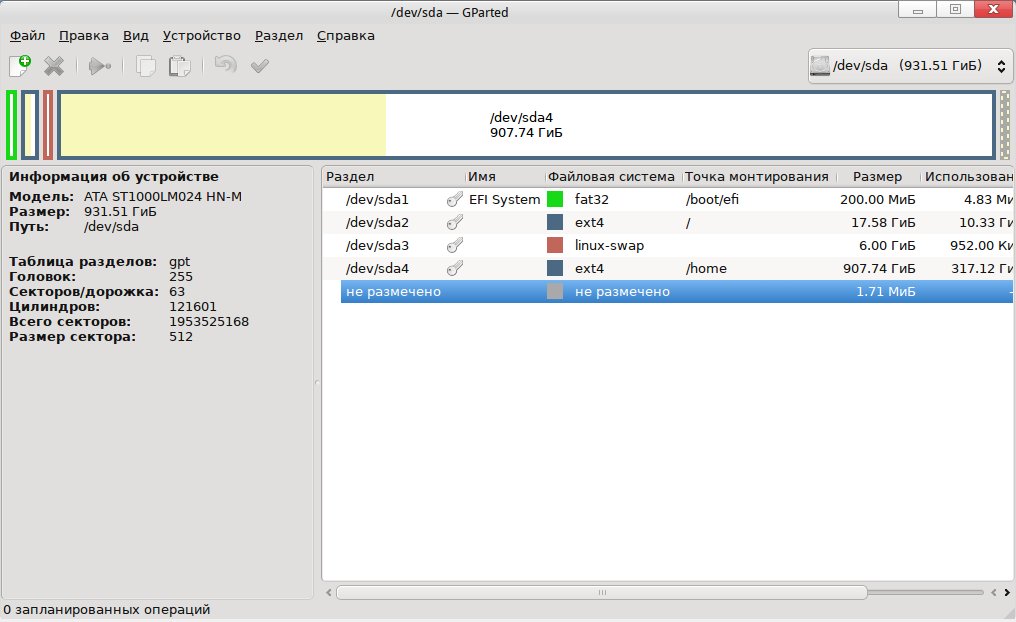Screen dimensions: 1016x622
Task: Open the Вид menu
Action: click(x=135, y=36)
